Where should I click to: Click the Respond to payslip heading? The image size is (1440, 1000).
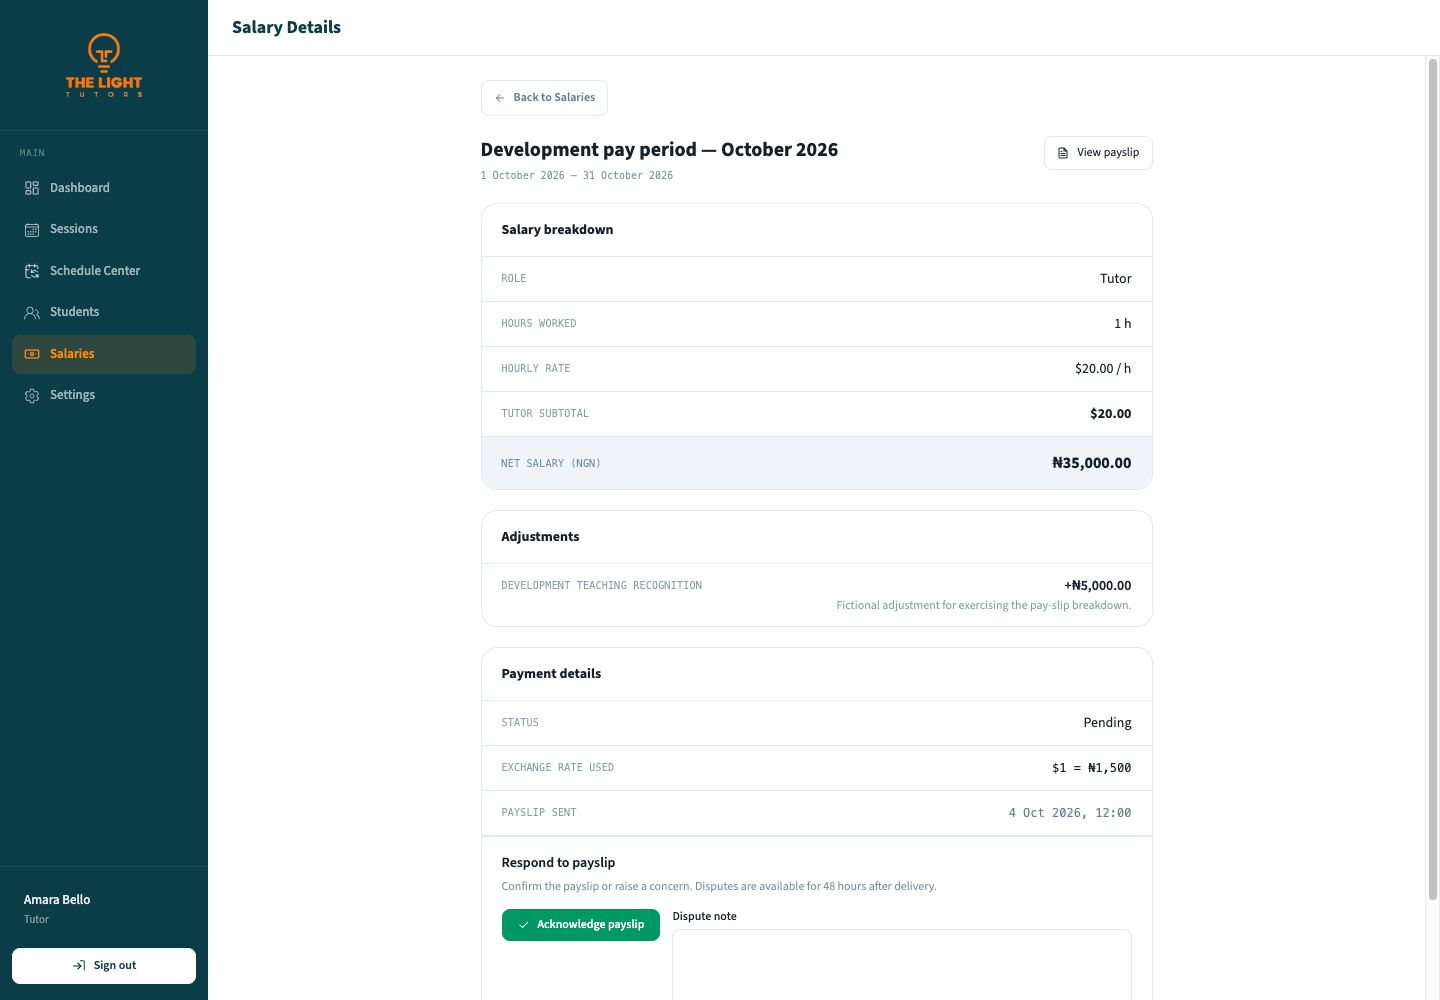tap(559, 863)
